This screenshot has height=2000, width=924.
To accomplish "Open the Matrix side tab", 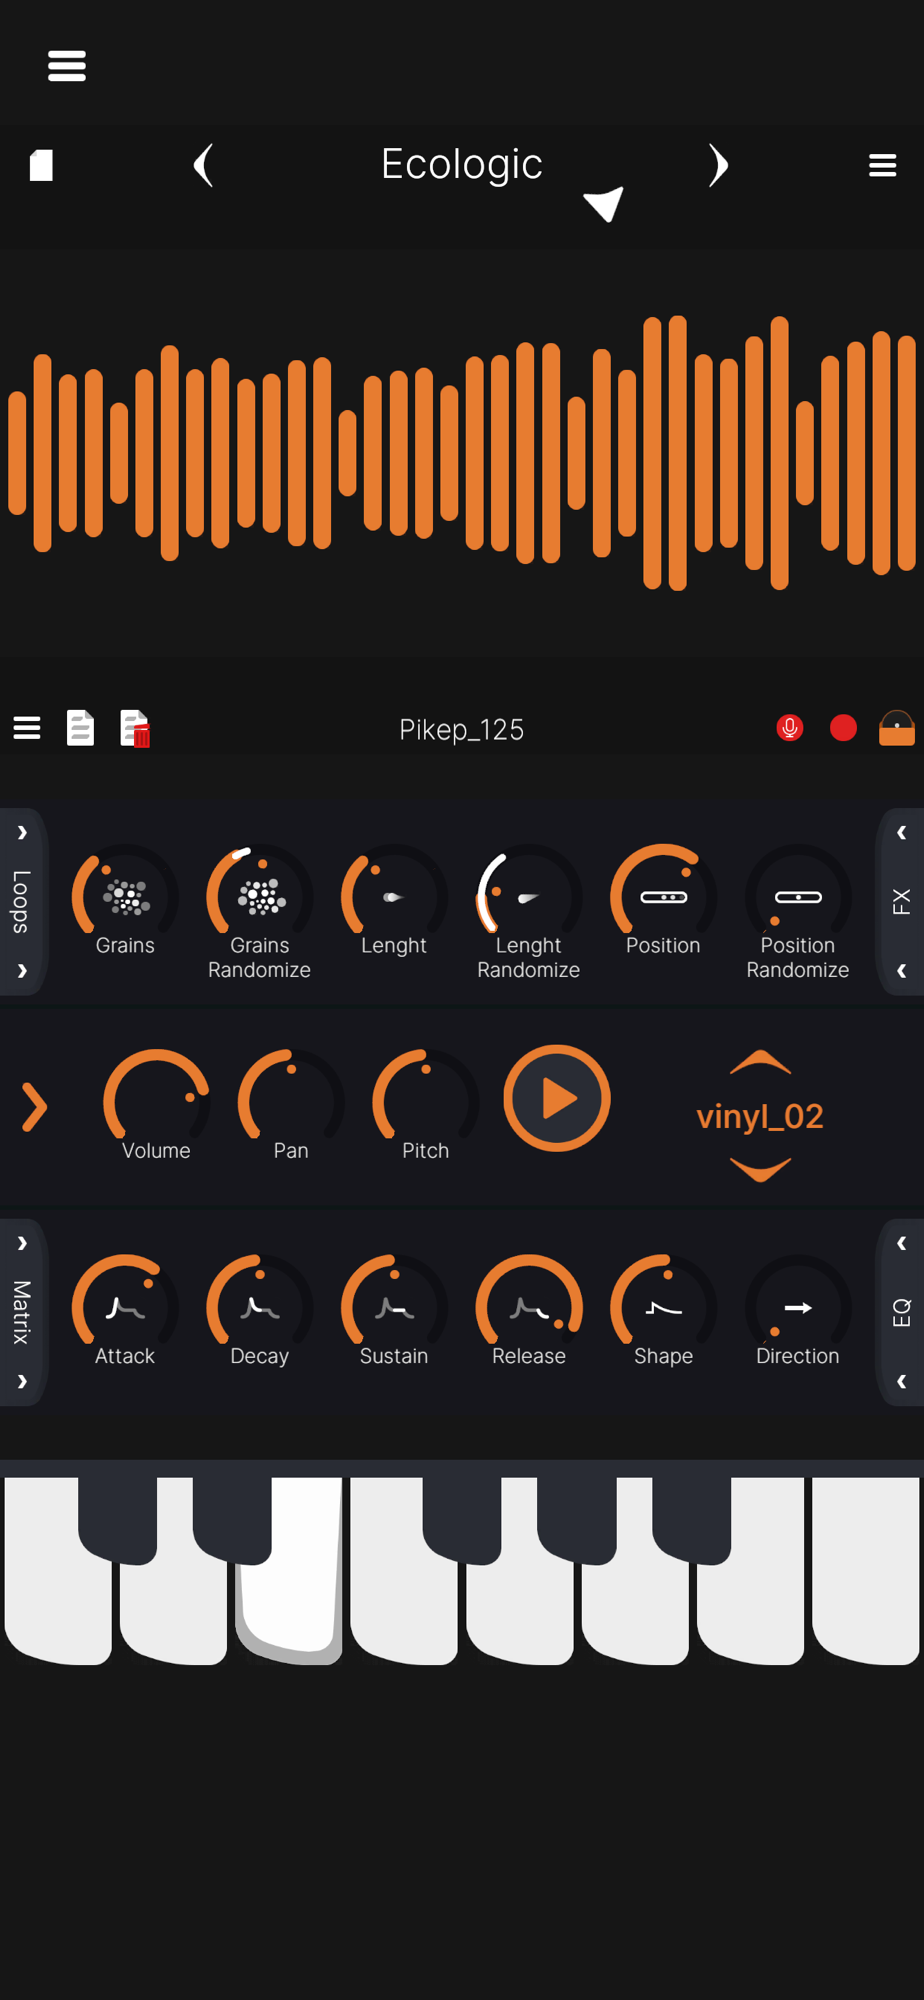I will coord(22,1312).
